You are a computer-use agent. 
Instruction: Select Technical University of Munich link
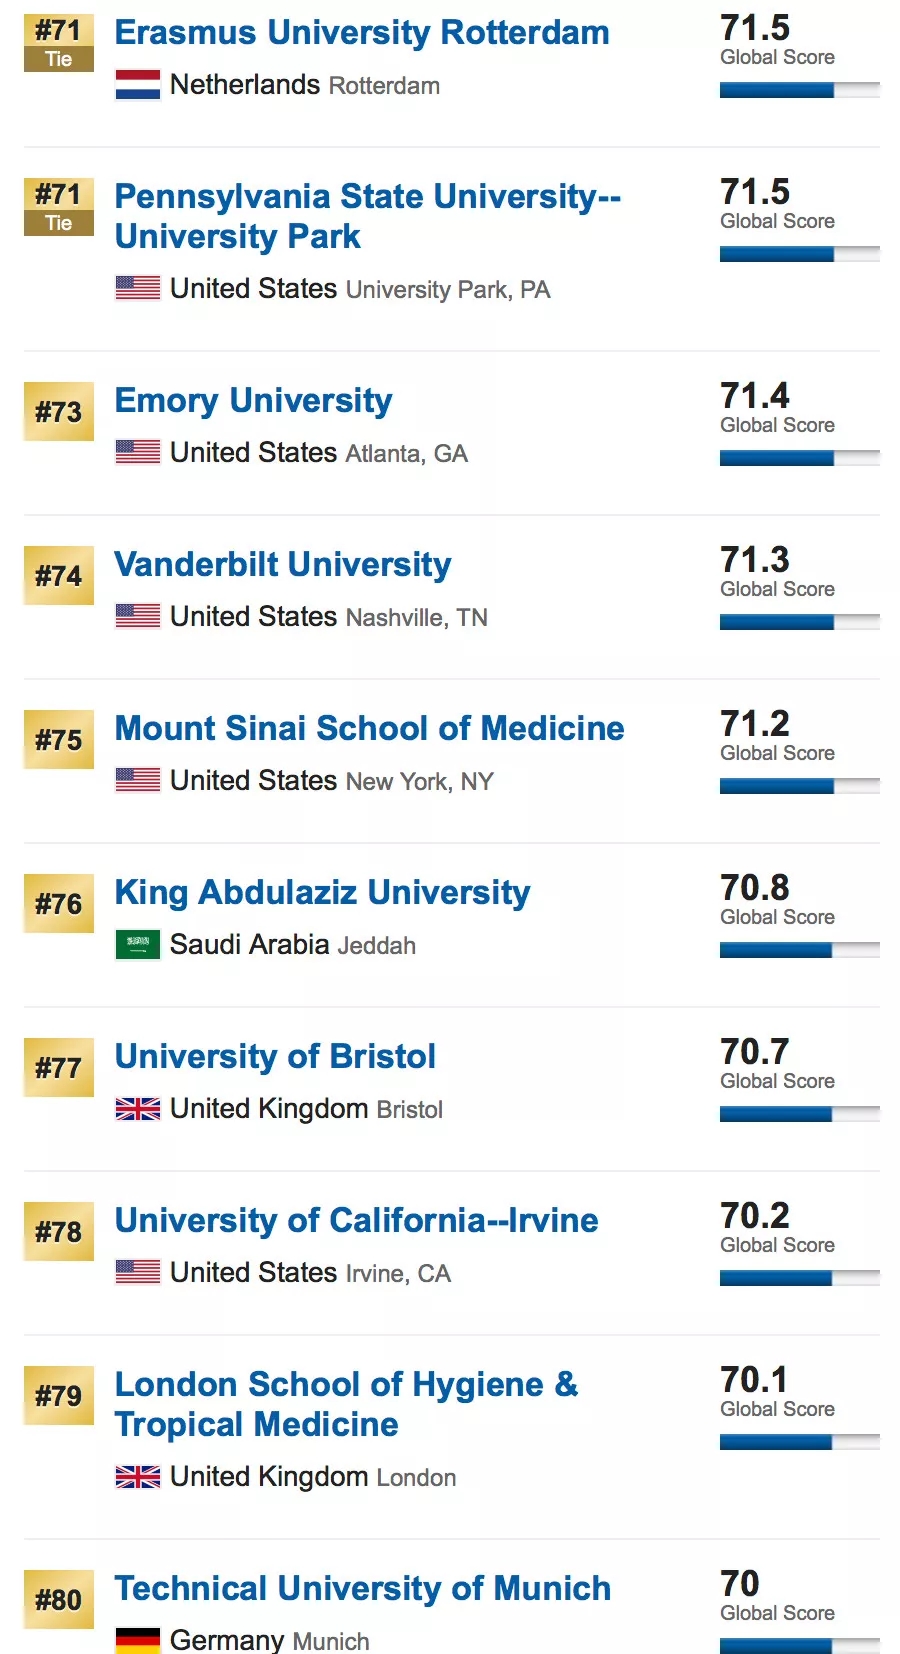(362, 1589)
